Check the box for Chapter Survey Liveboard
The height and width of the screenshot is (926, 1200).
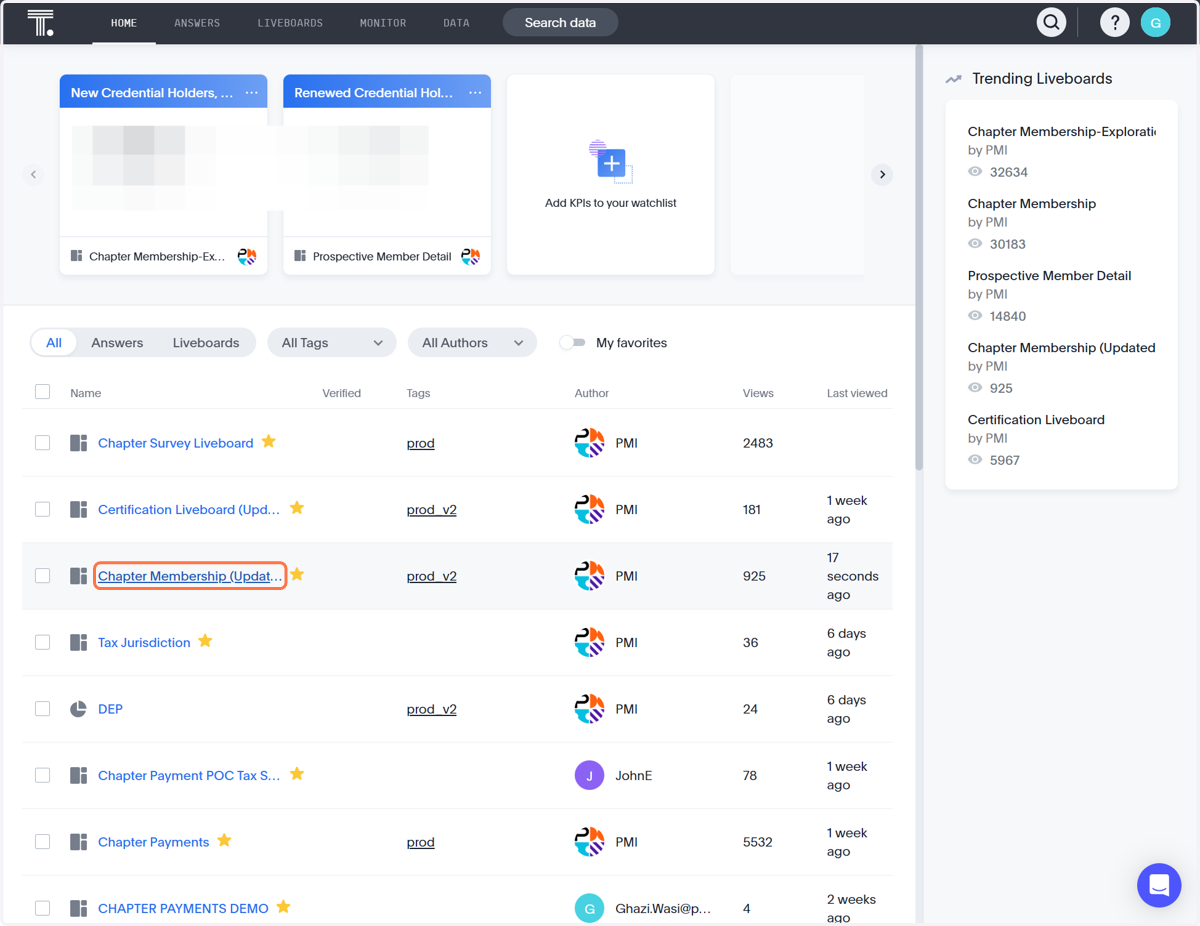(x=42, y=442)
